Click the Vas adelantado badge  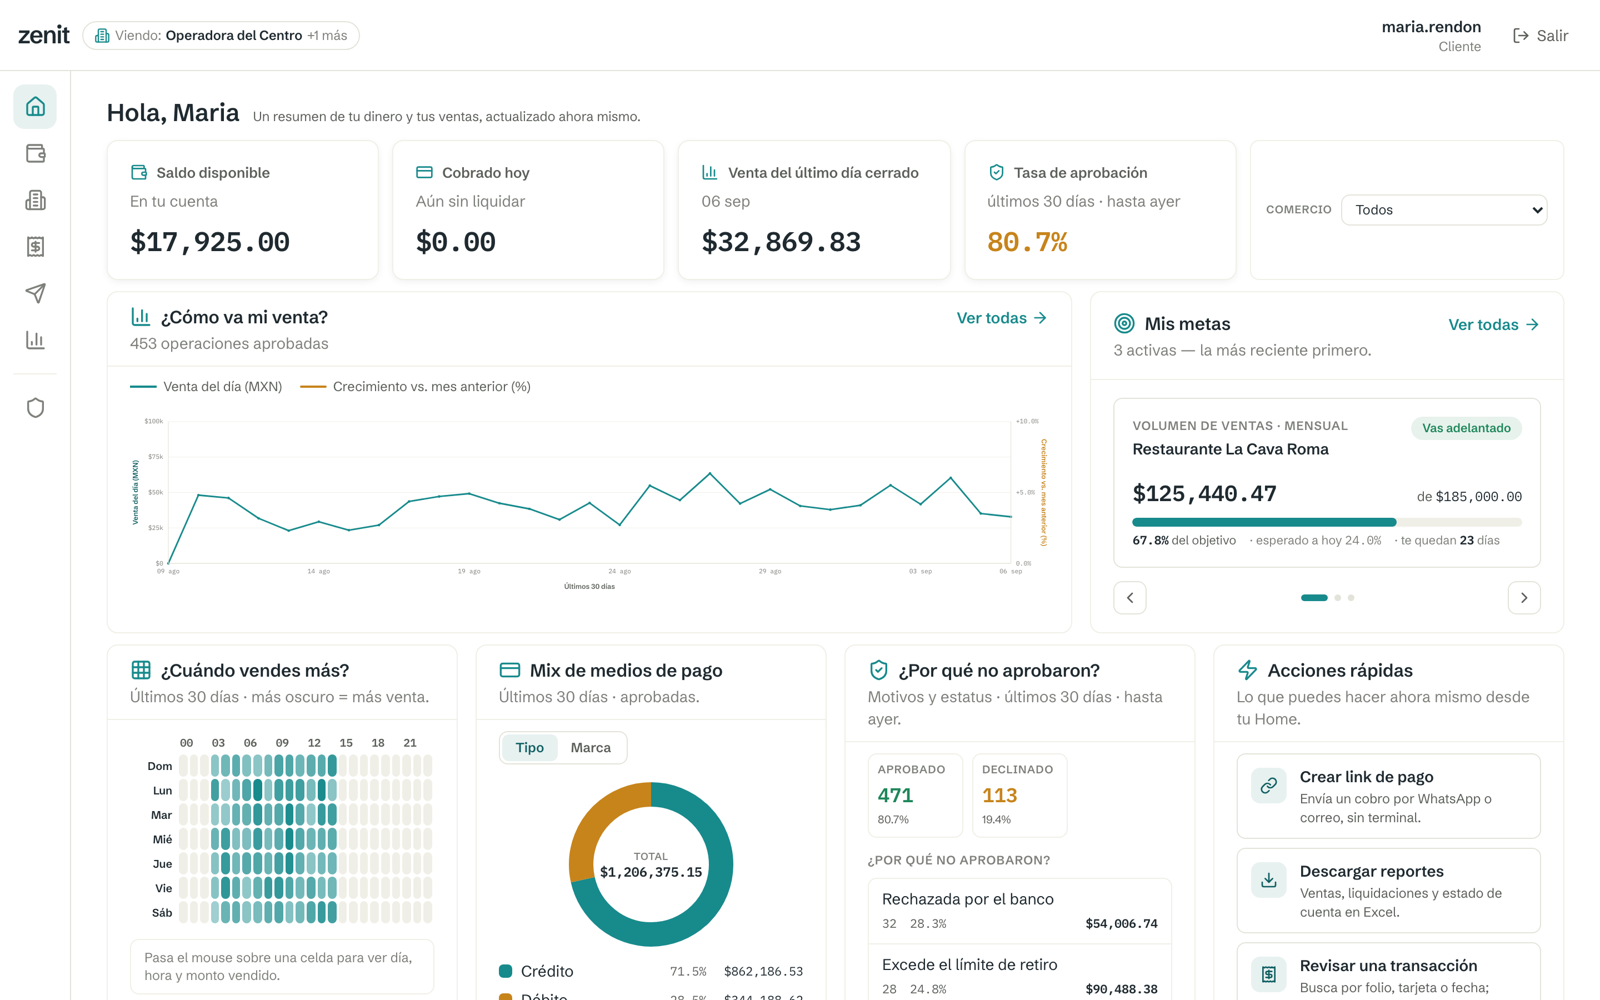[1466, 428]
